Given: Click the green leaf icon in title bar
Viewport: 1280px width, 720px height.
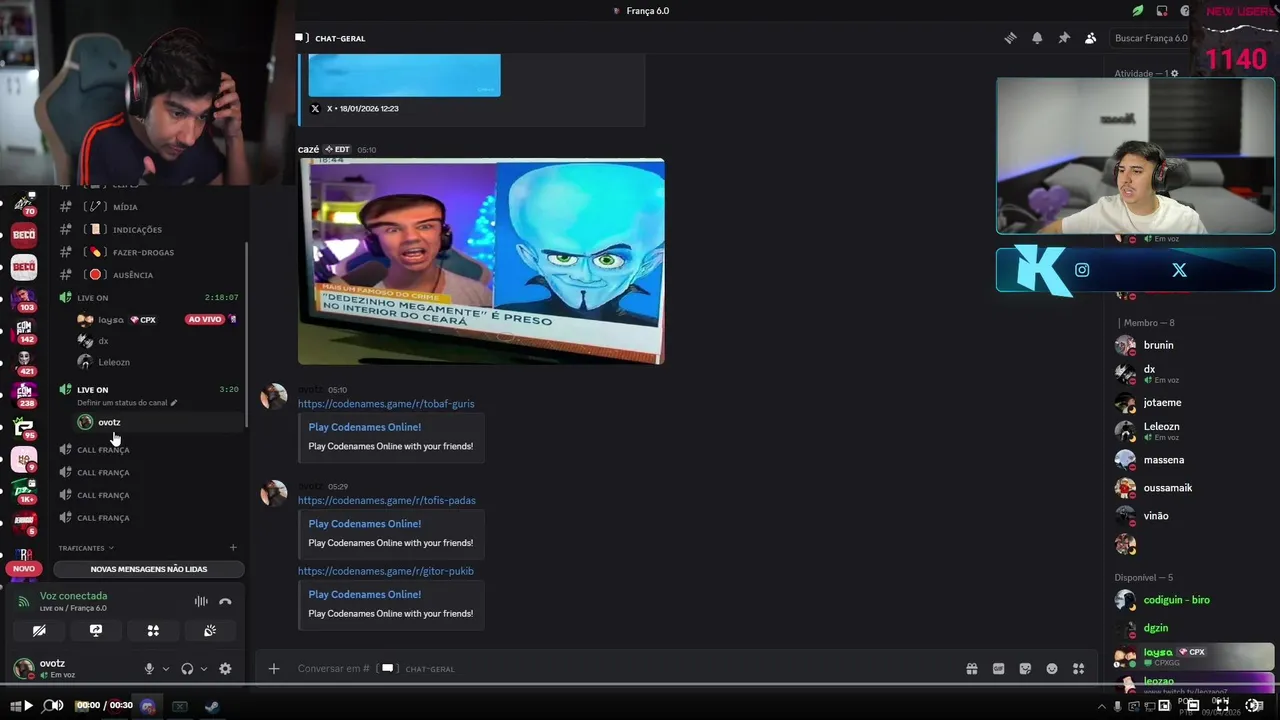Looking at the screenshot, I should point(1138,11).
